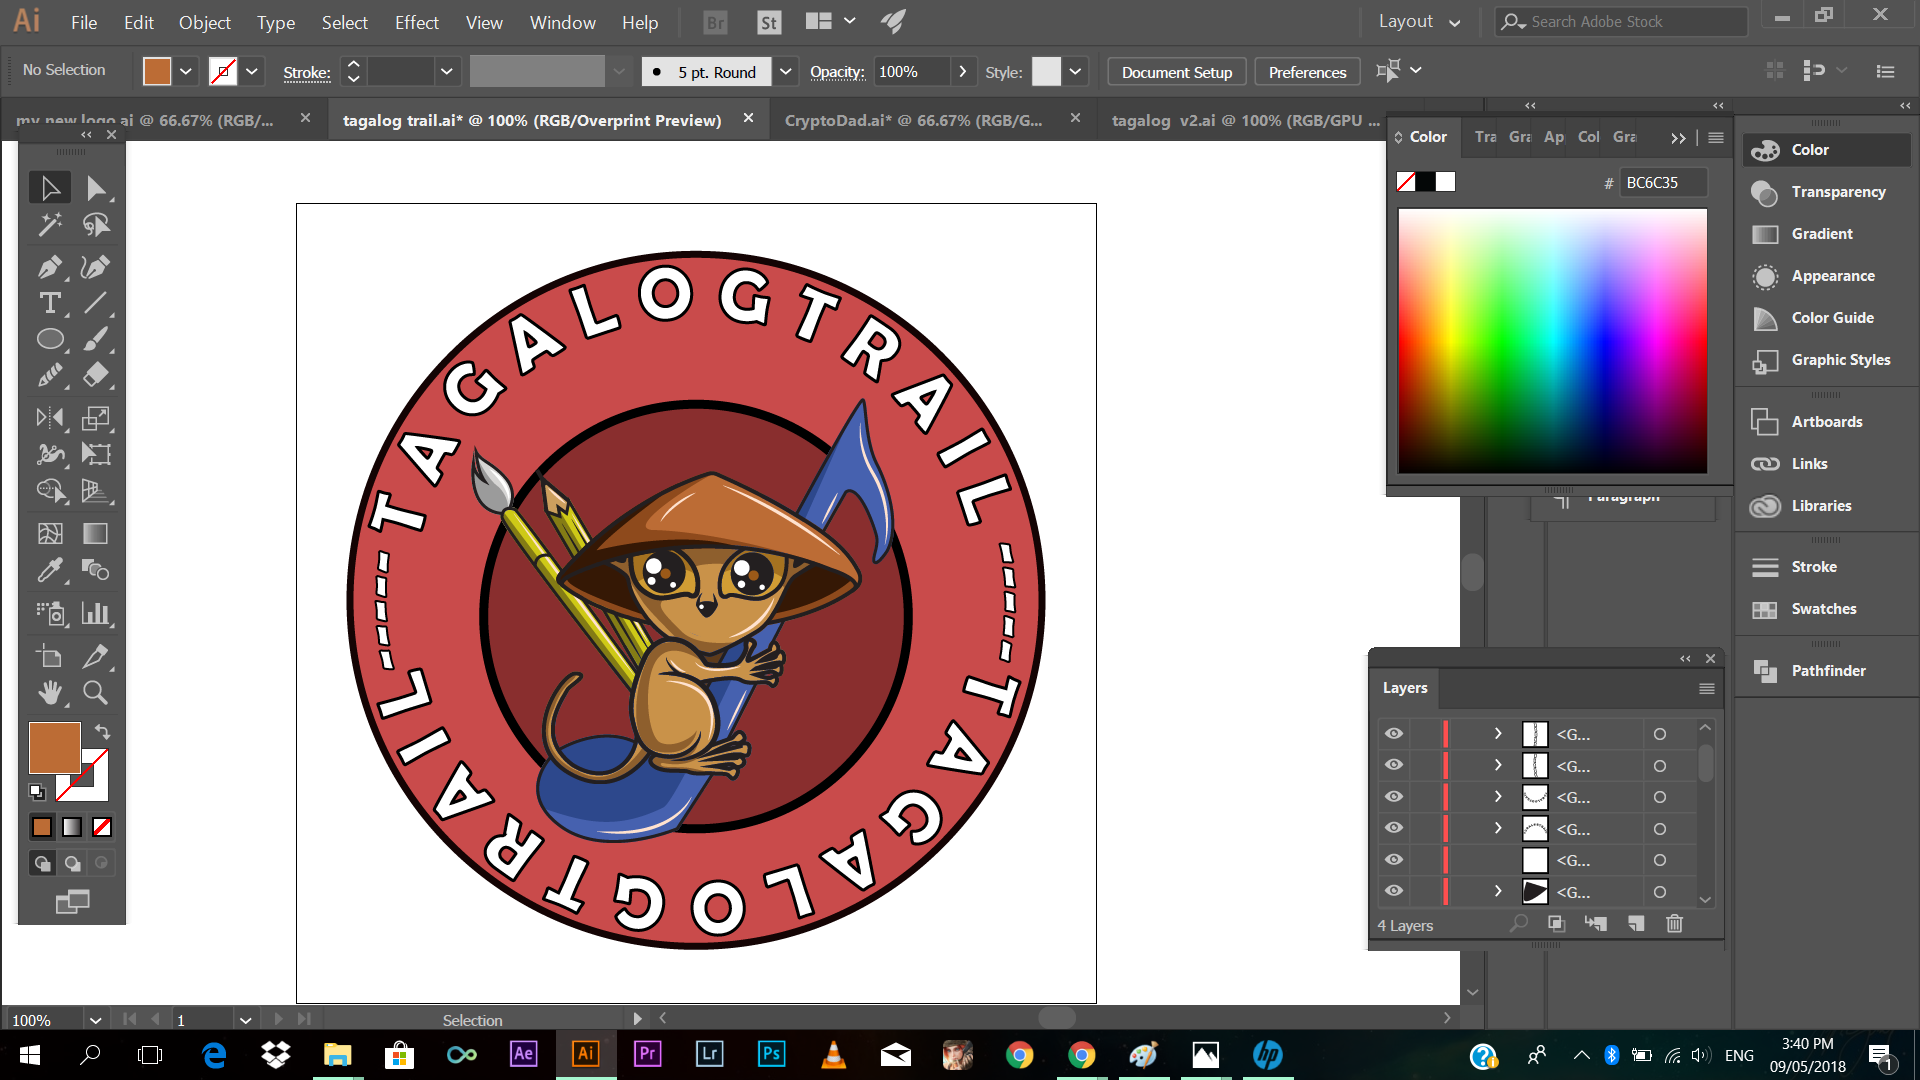This screenshot has height=1080, width=1920.
Task: Click the hex color value field
Action: point(1662,182)
